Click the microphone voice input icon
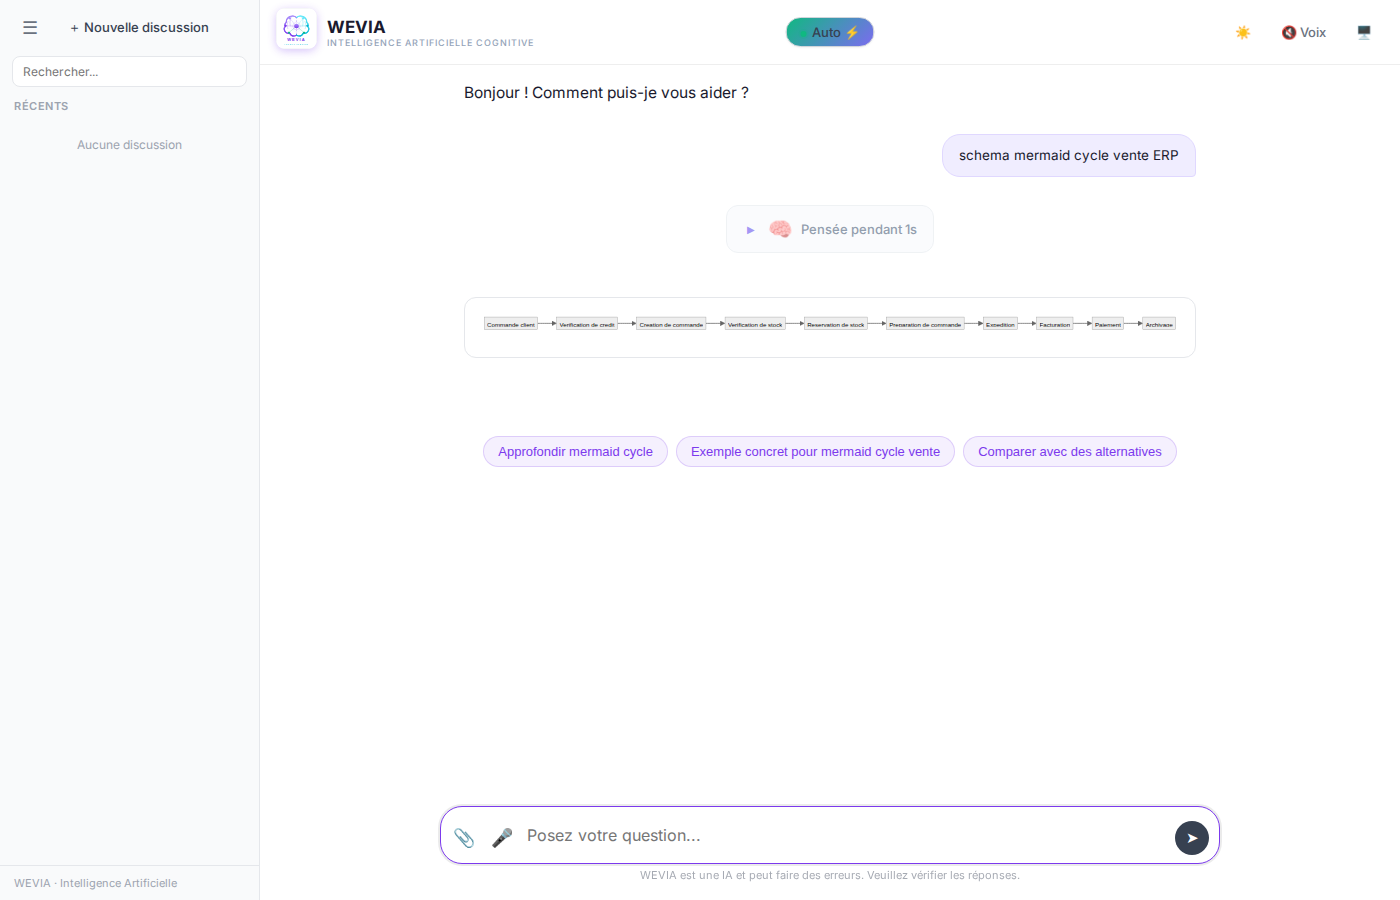 click(502, 837)
